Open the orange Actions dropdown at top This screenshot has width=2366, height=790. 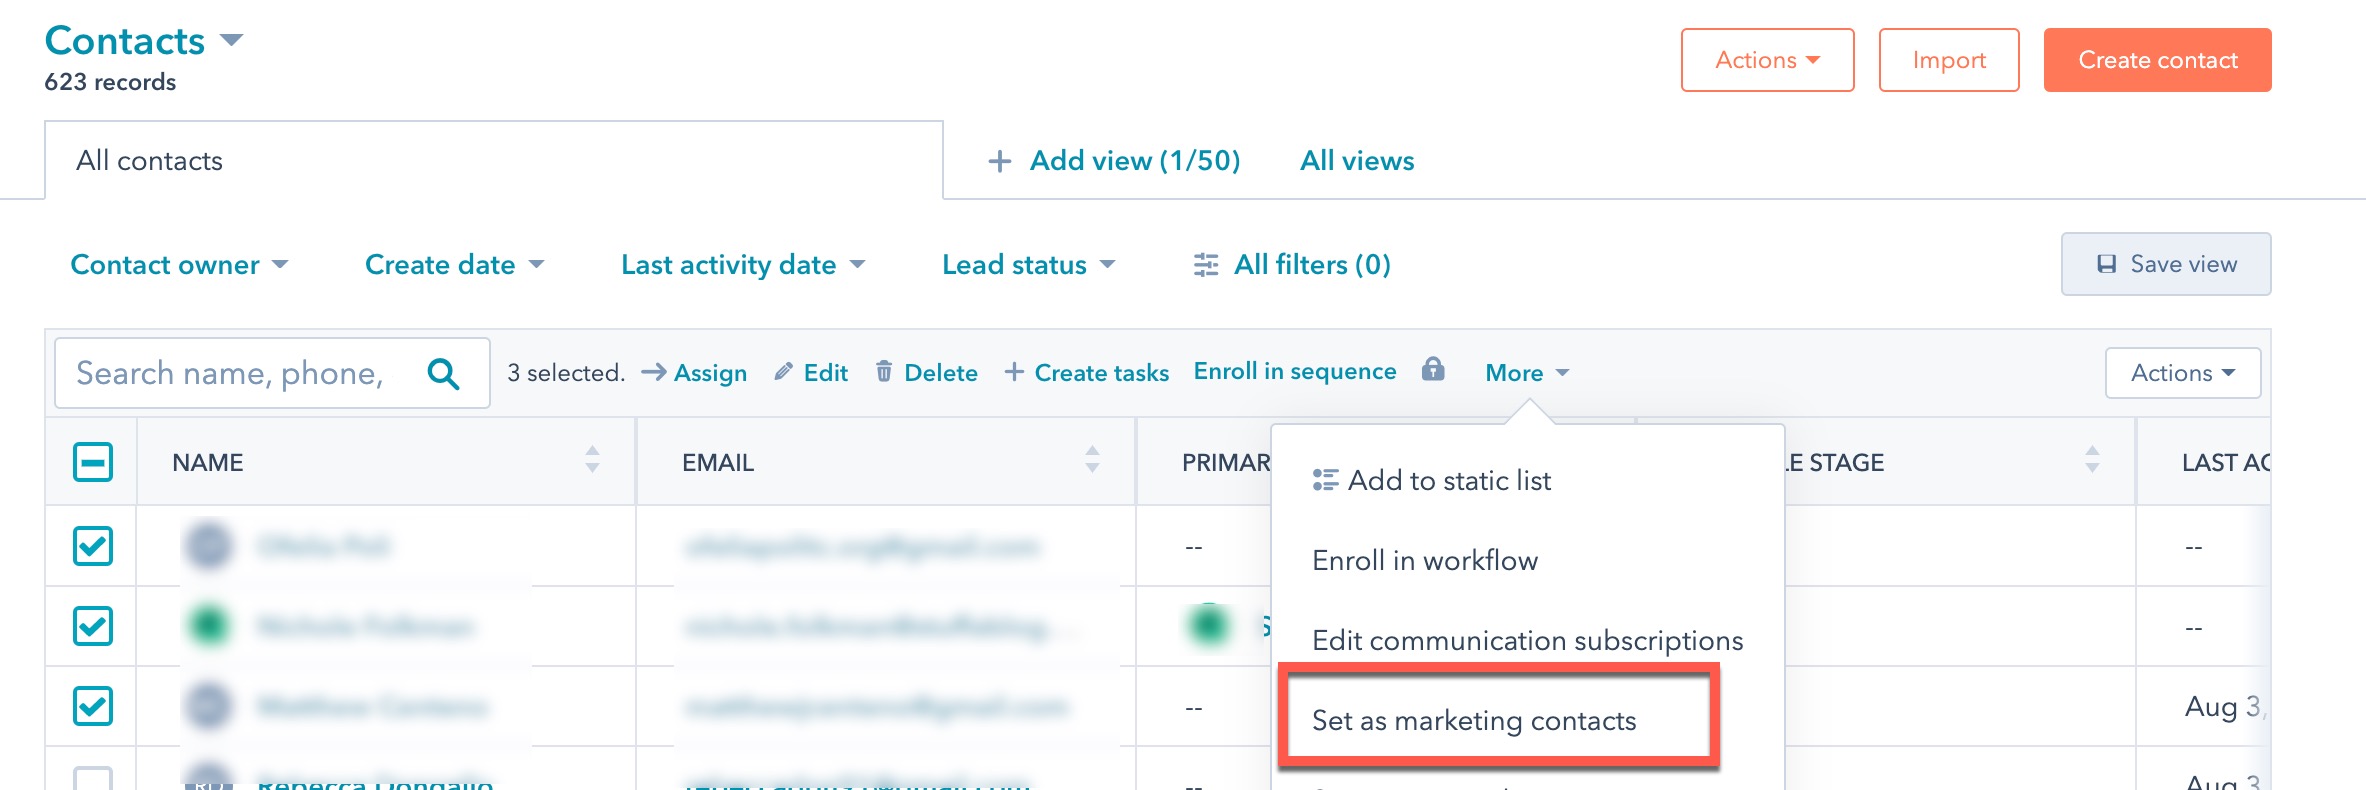coord(1766,60)
